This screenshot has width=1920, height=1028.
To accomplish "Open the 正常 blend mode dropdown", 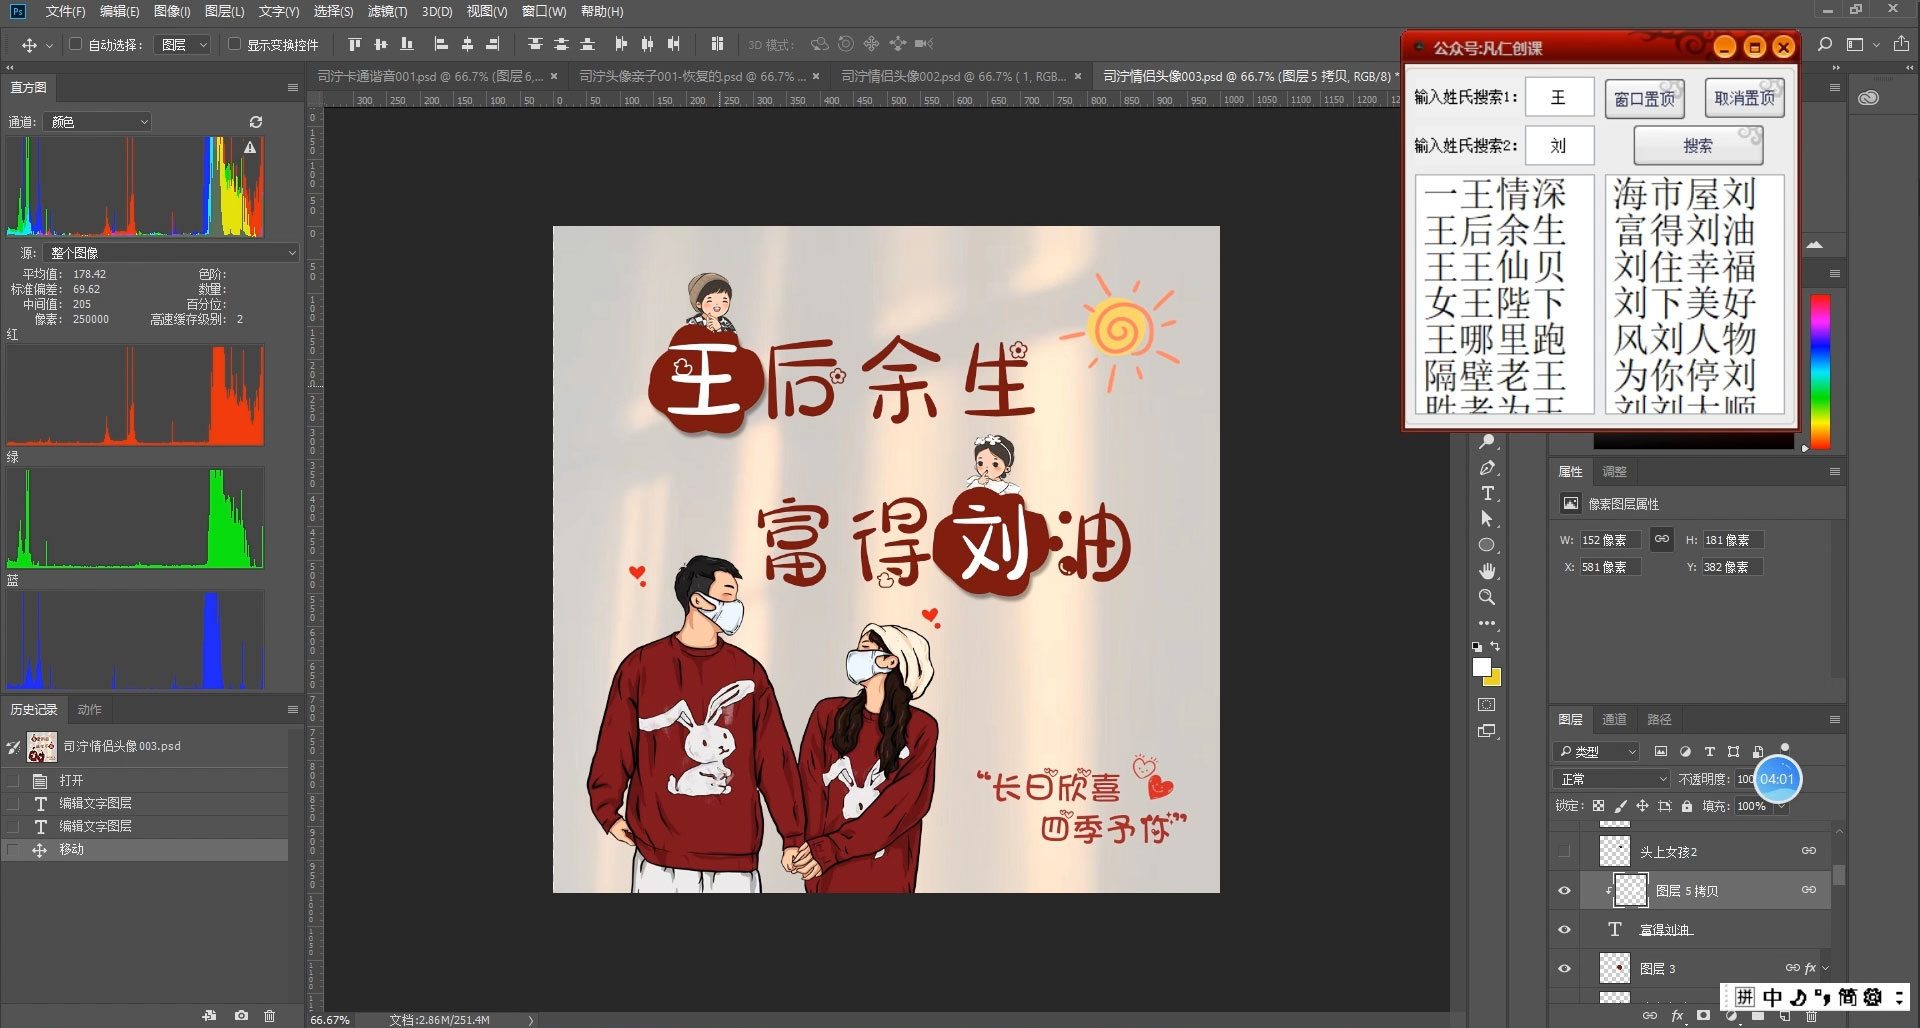I will (1610, 778).
